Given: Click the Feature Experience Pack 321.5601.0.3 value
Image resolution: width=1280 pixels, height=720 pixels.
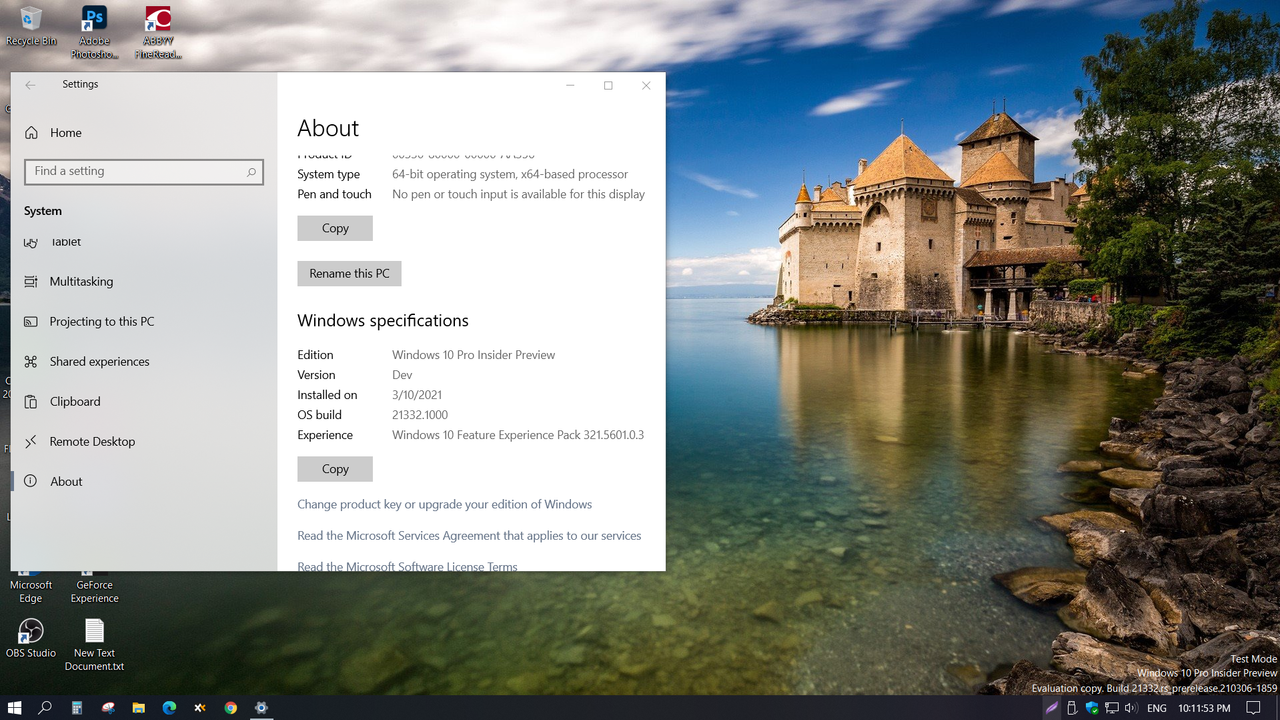Looking at the screenshot, I should pyautogui.click(x=518, y=435).
